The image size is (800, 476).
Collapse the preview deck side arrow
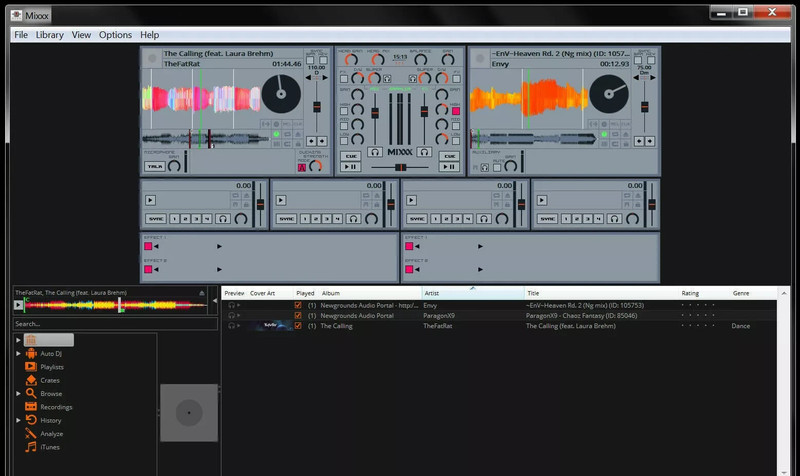(215, 301)
